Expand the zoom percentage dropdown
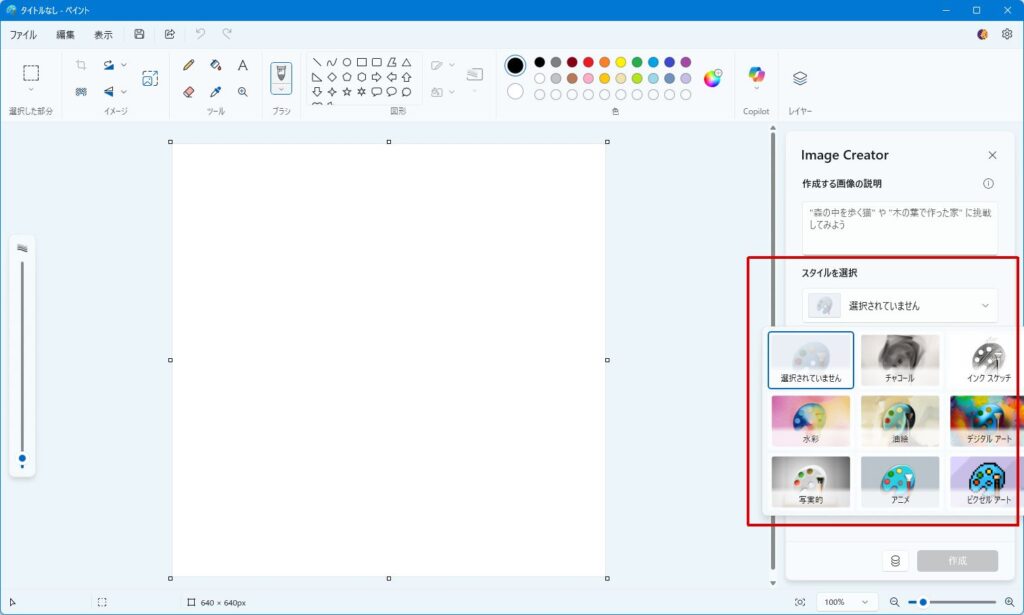The width and height of the screenshot is (1024, 615). pos(846,602)
